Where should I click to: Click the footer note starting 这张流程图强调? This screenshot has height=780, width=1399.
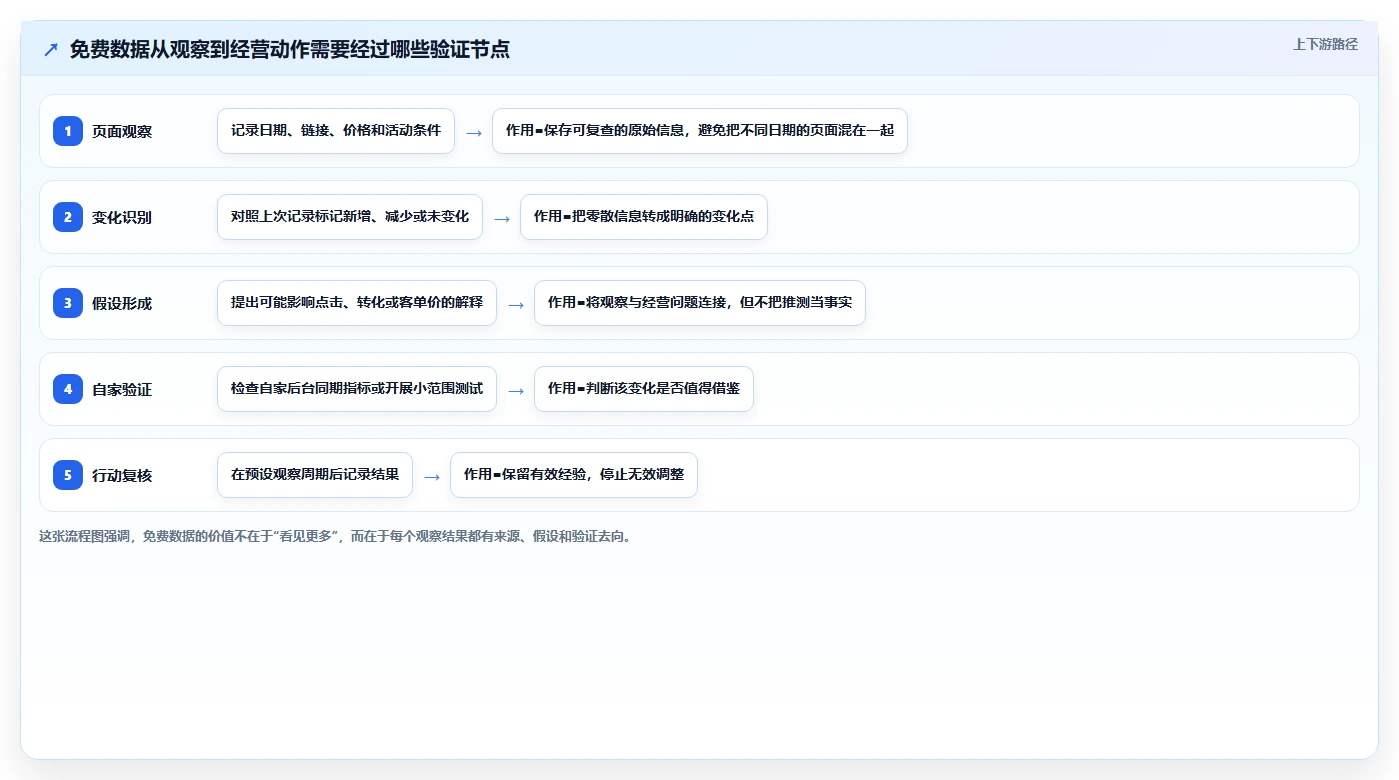335,536
